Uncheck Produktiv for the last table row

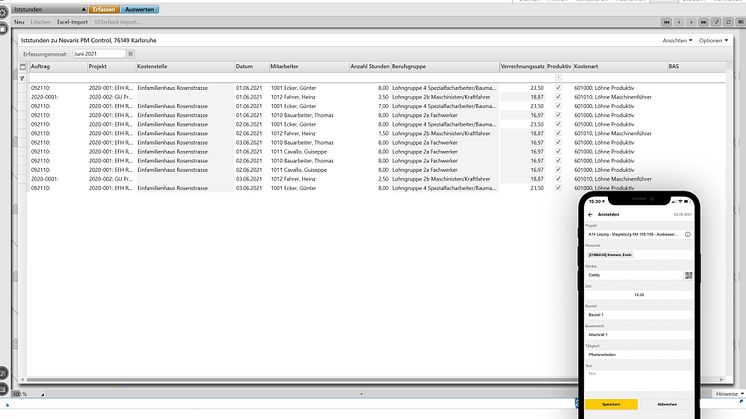(558, 187)
